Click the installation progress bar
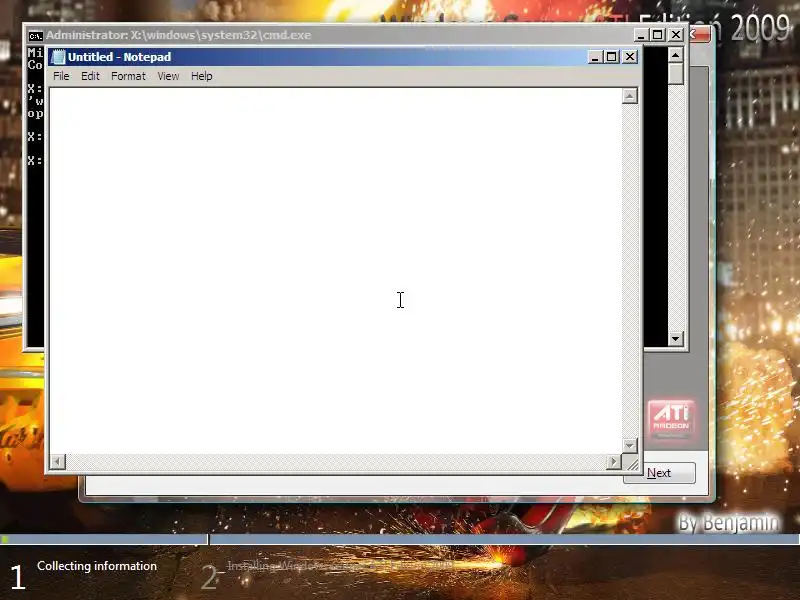Screen dimensions: 800x600 400,539
